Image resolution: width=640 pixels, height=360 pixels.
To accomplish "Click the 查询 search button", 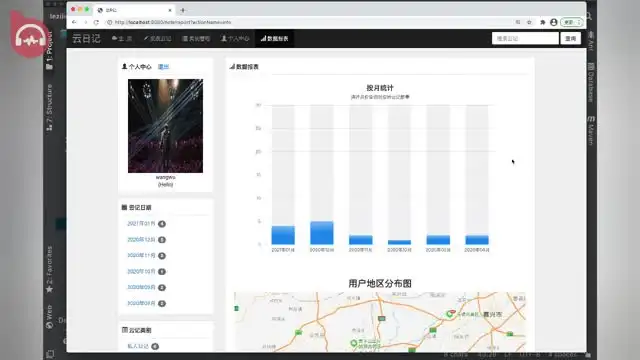I will 570,38.
